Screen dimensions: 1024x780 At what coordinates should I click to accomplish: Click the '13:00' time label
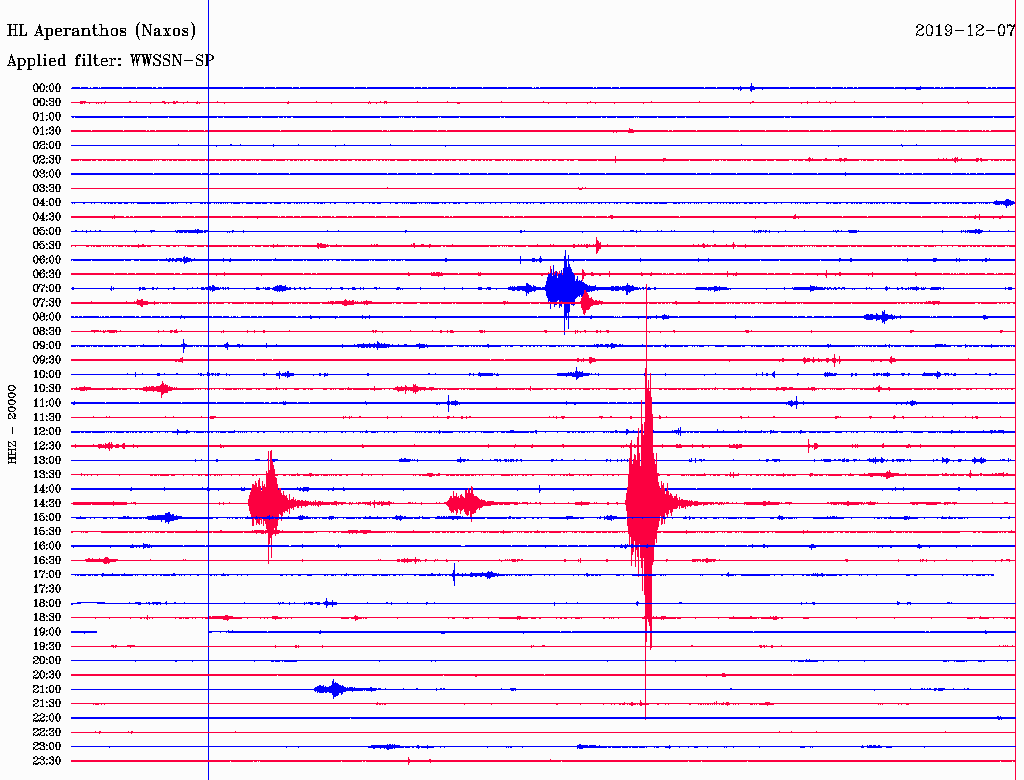(47, 461)
